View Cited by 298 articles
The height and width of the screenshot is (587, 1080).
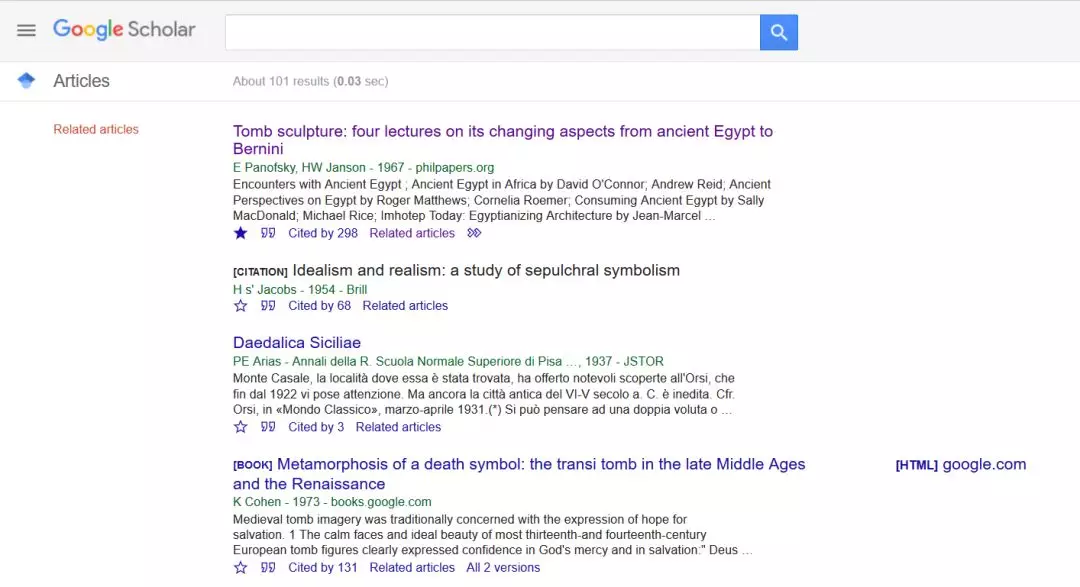point(322,233)
